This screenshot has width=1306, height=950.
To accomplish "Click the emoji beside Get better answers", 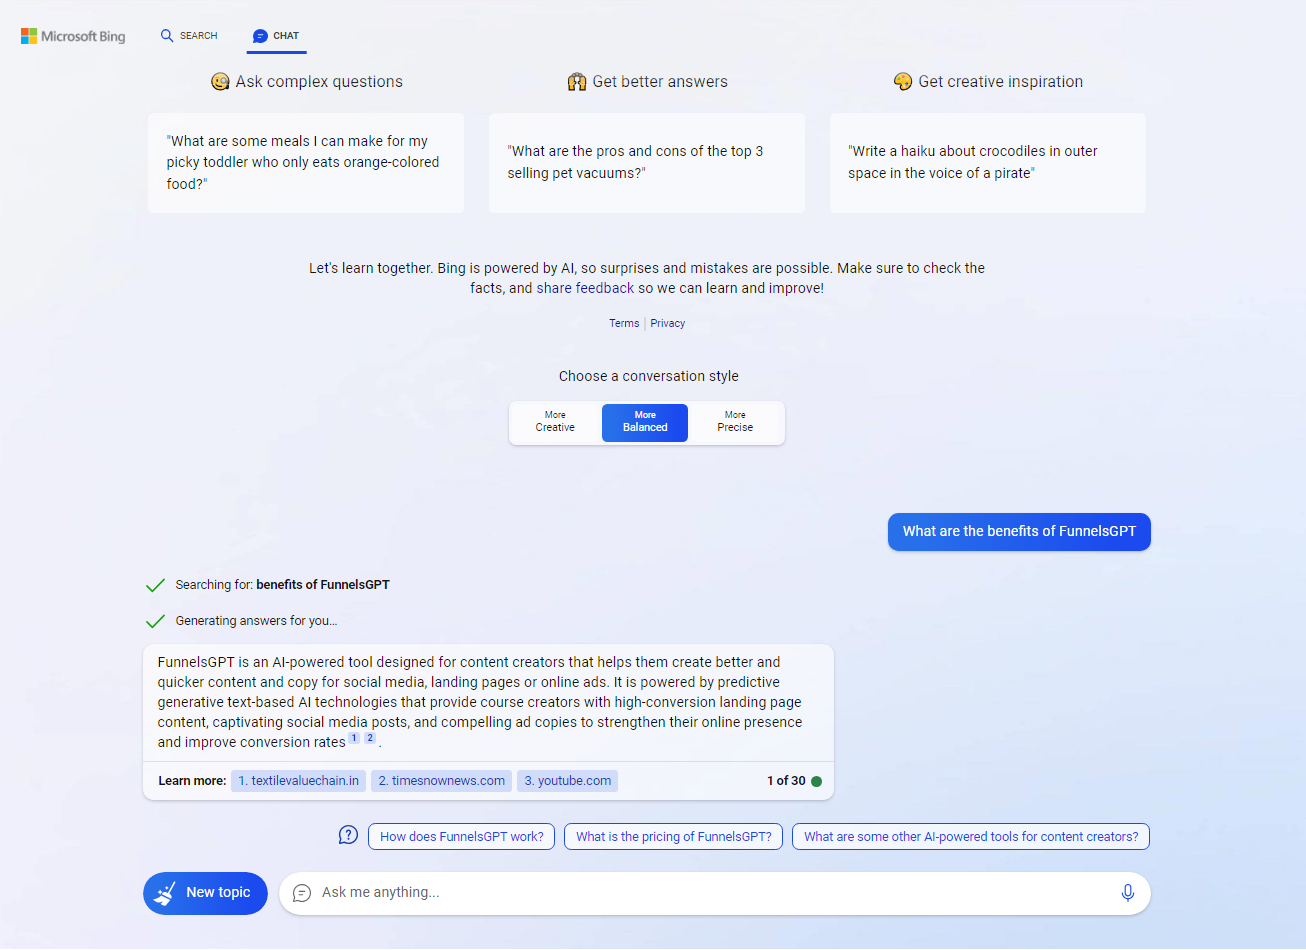I will click(x=577, y=82).
